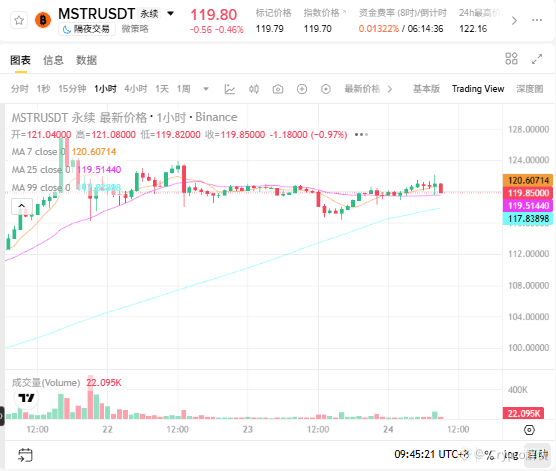This screenshot has width=556, height=471.
Task: Click the 标记价格 mark price label
Action: (x=273, y=13)
